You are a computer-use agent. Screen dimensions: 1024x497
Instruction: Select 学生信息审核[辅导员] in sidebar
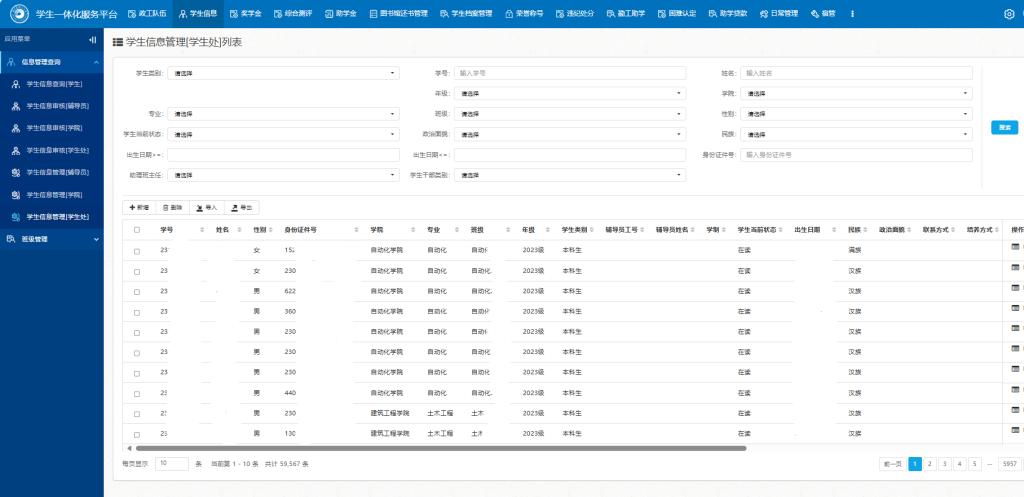(57, 106)
